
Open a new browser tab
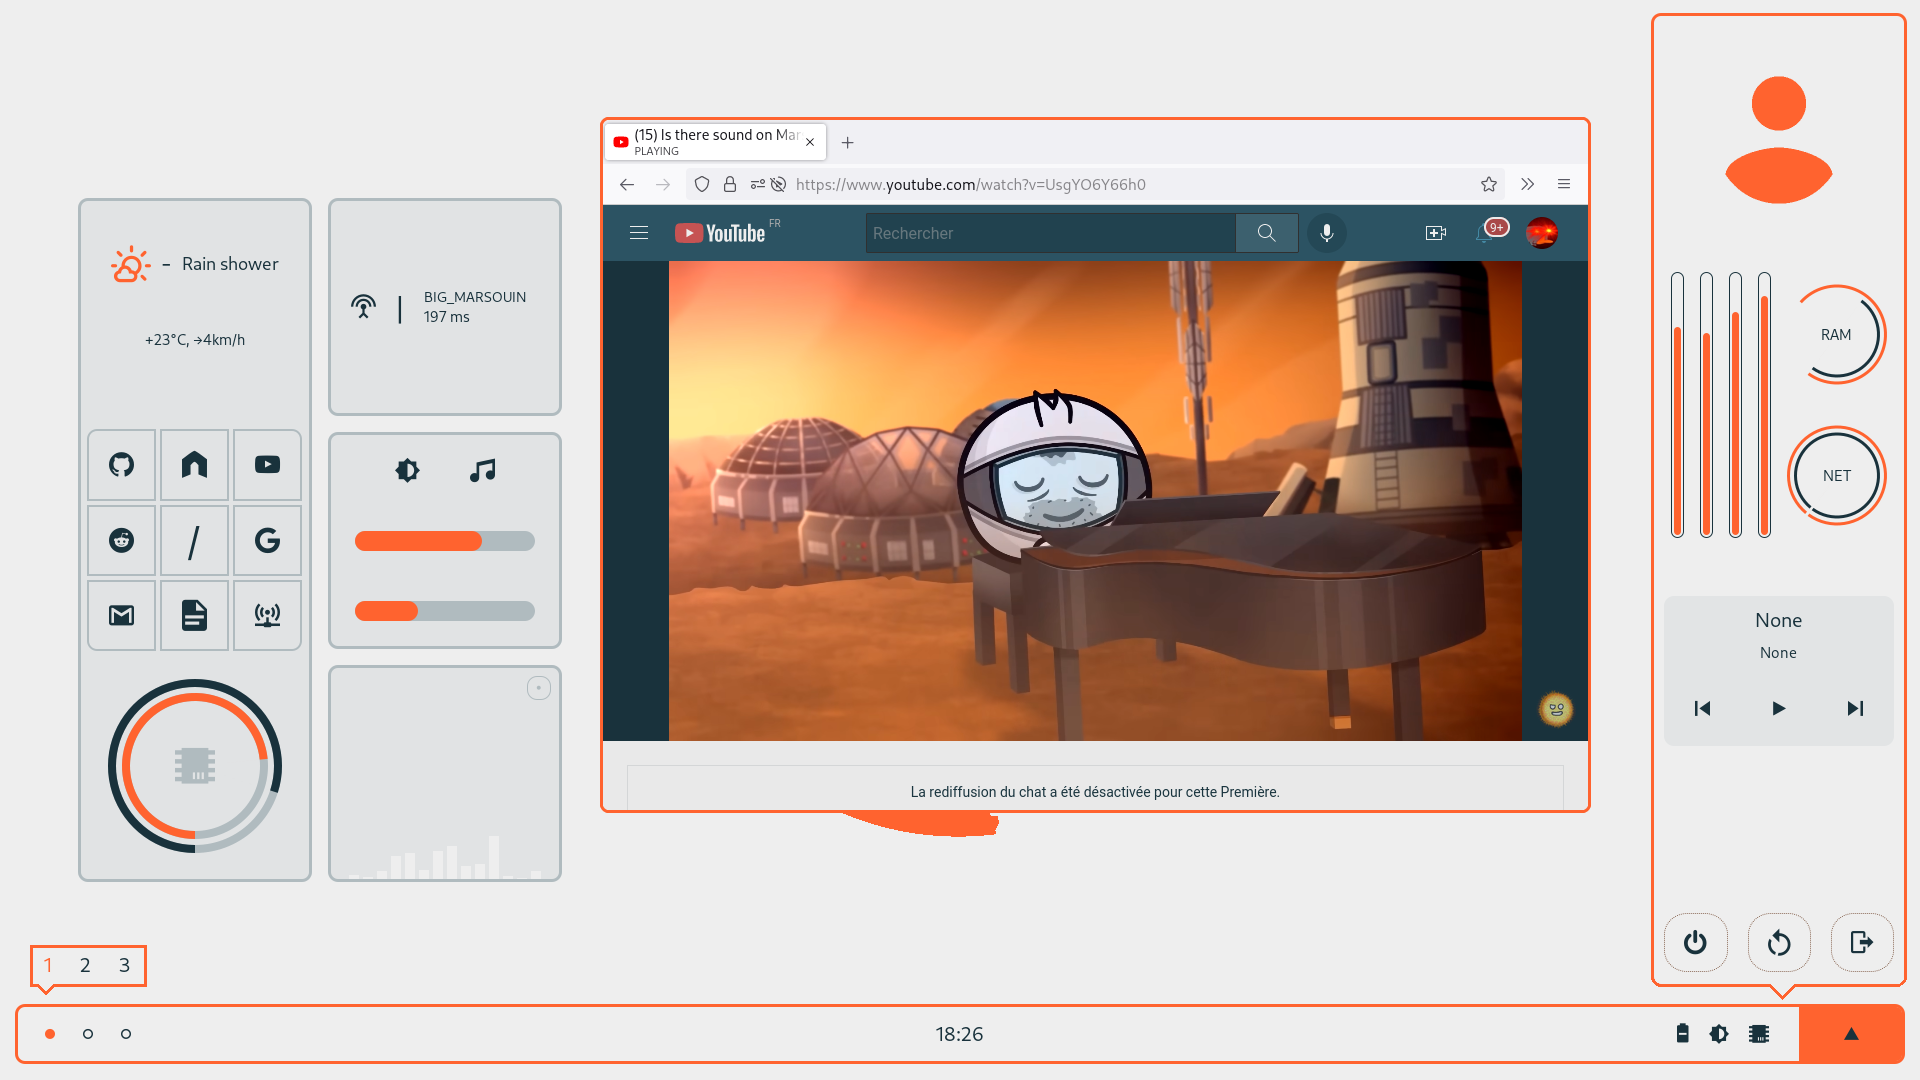[x=847, y=142]
